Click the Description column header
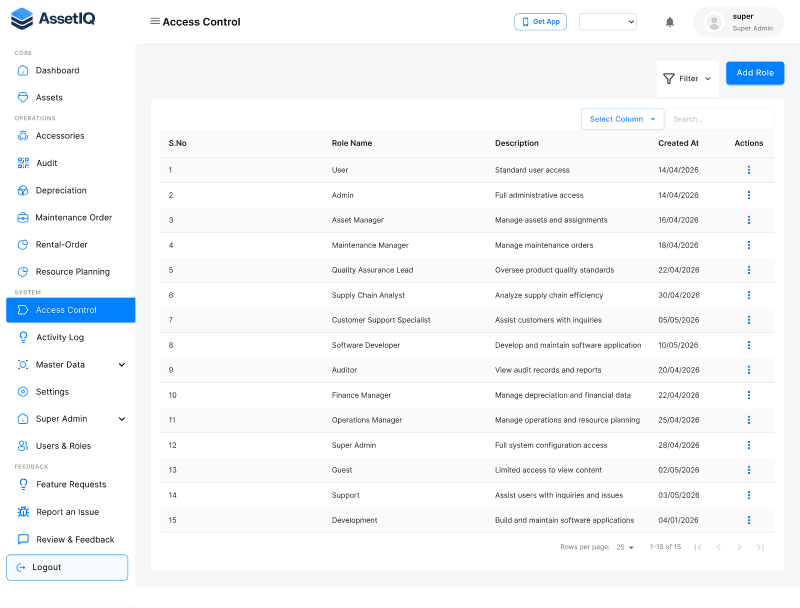 pyautogui.click(x=516, y=143)
